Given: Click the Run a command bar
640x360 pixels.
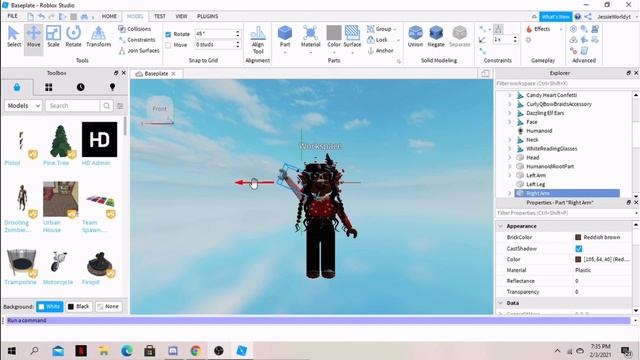Looking at the screenshot, I should coord(318,320).
